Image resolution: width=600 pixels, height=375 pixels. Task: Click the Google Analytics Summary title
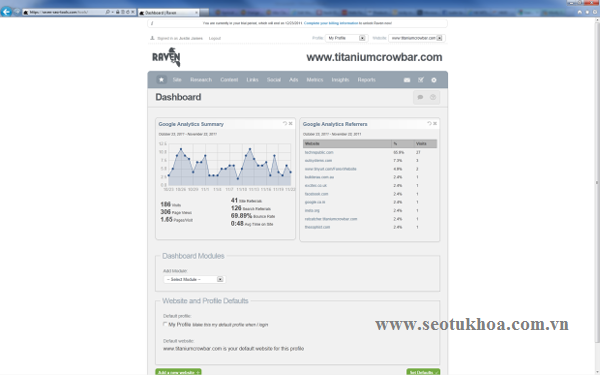click(x=191, y=124)
